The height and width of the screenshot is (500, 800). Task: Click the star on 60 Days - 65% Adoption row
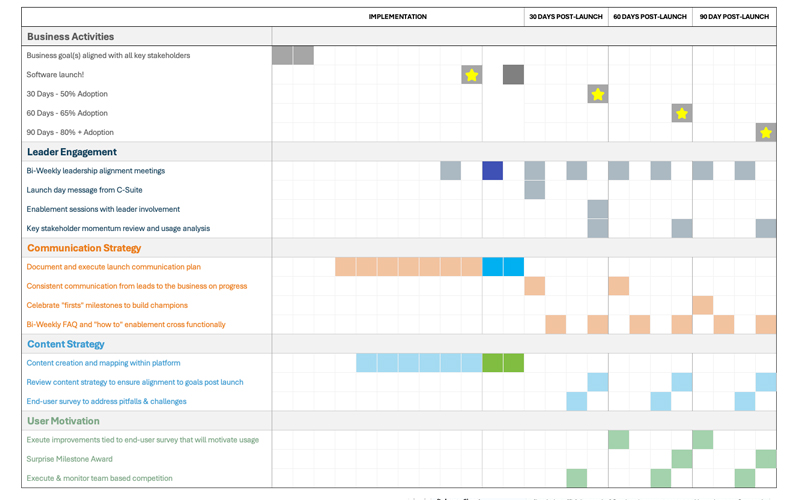pos(682,113)
